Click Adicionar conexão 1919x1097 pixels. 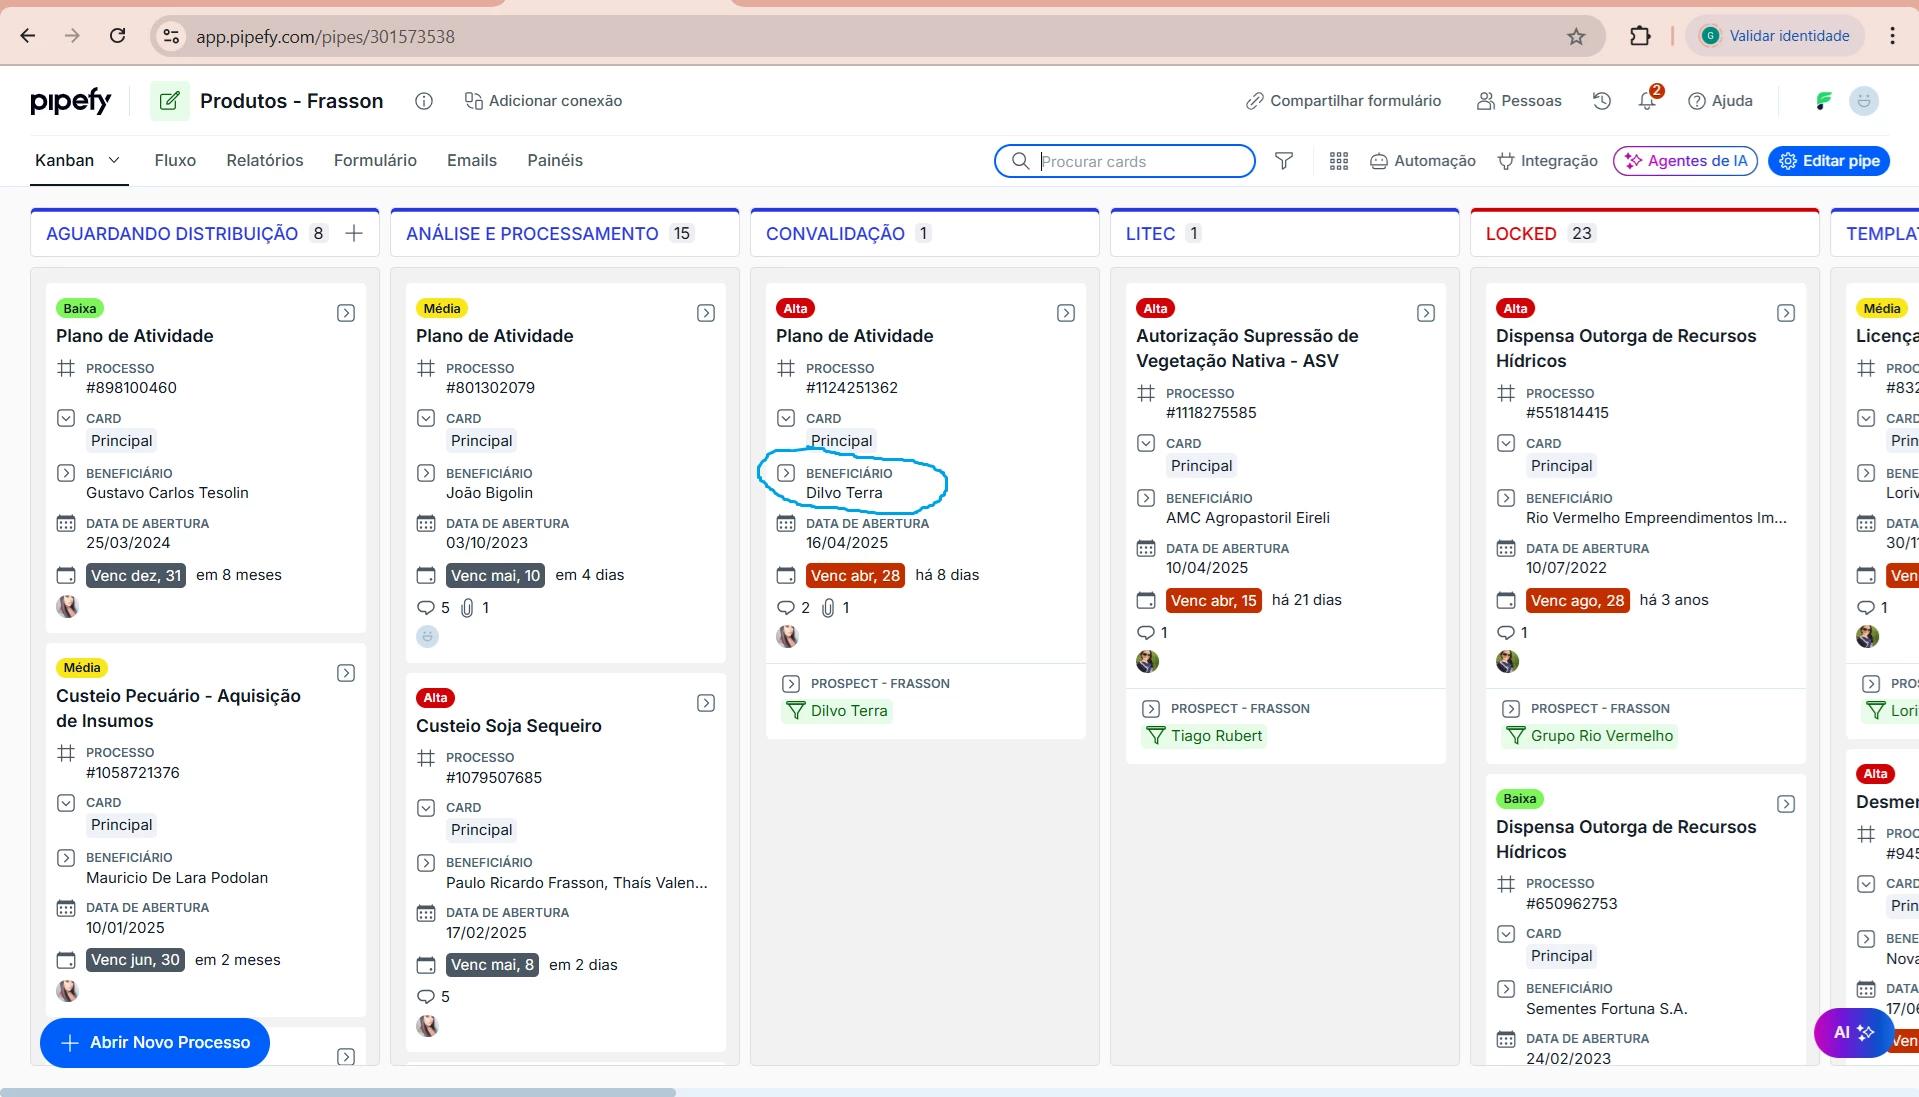(x=543, y=101)
